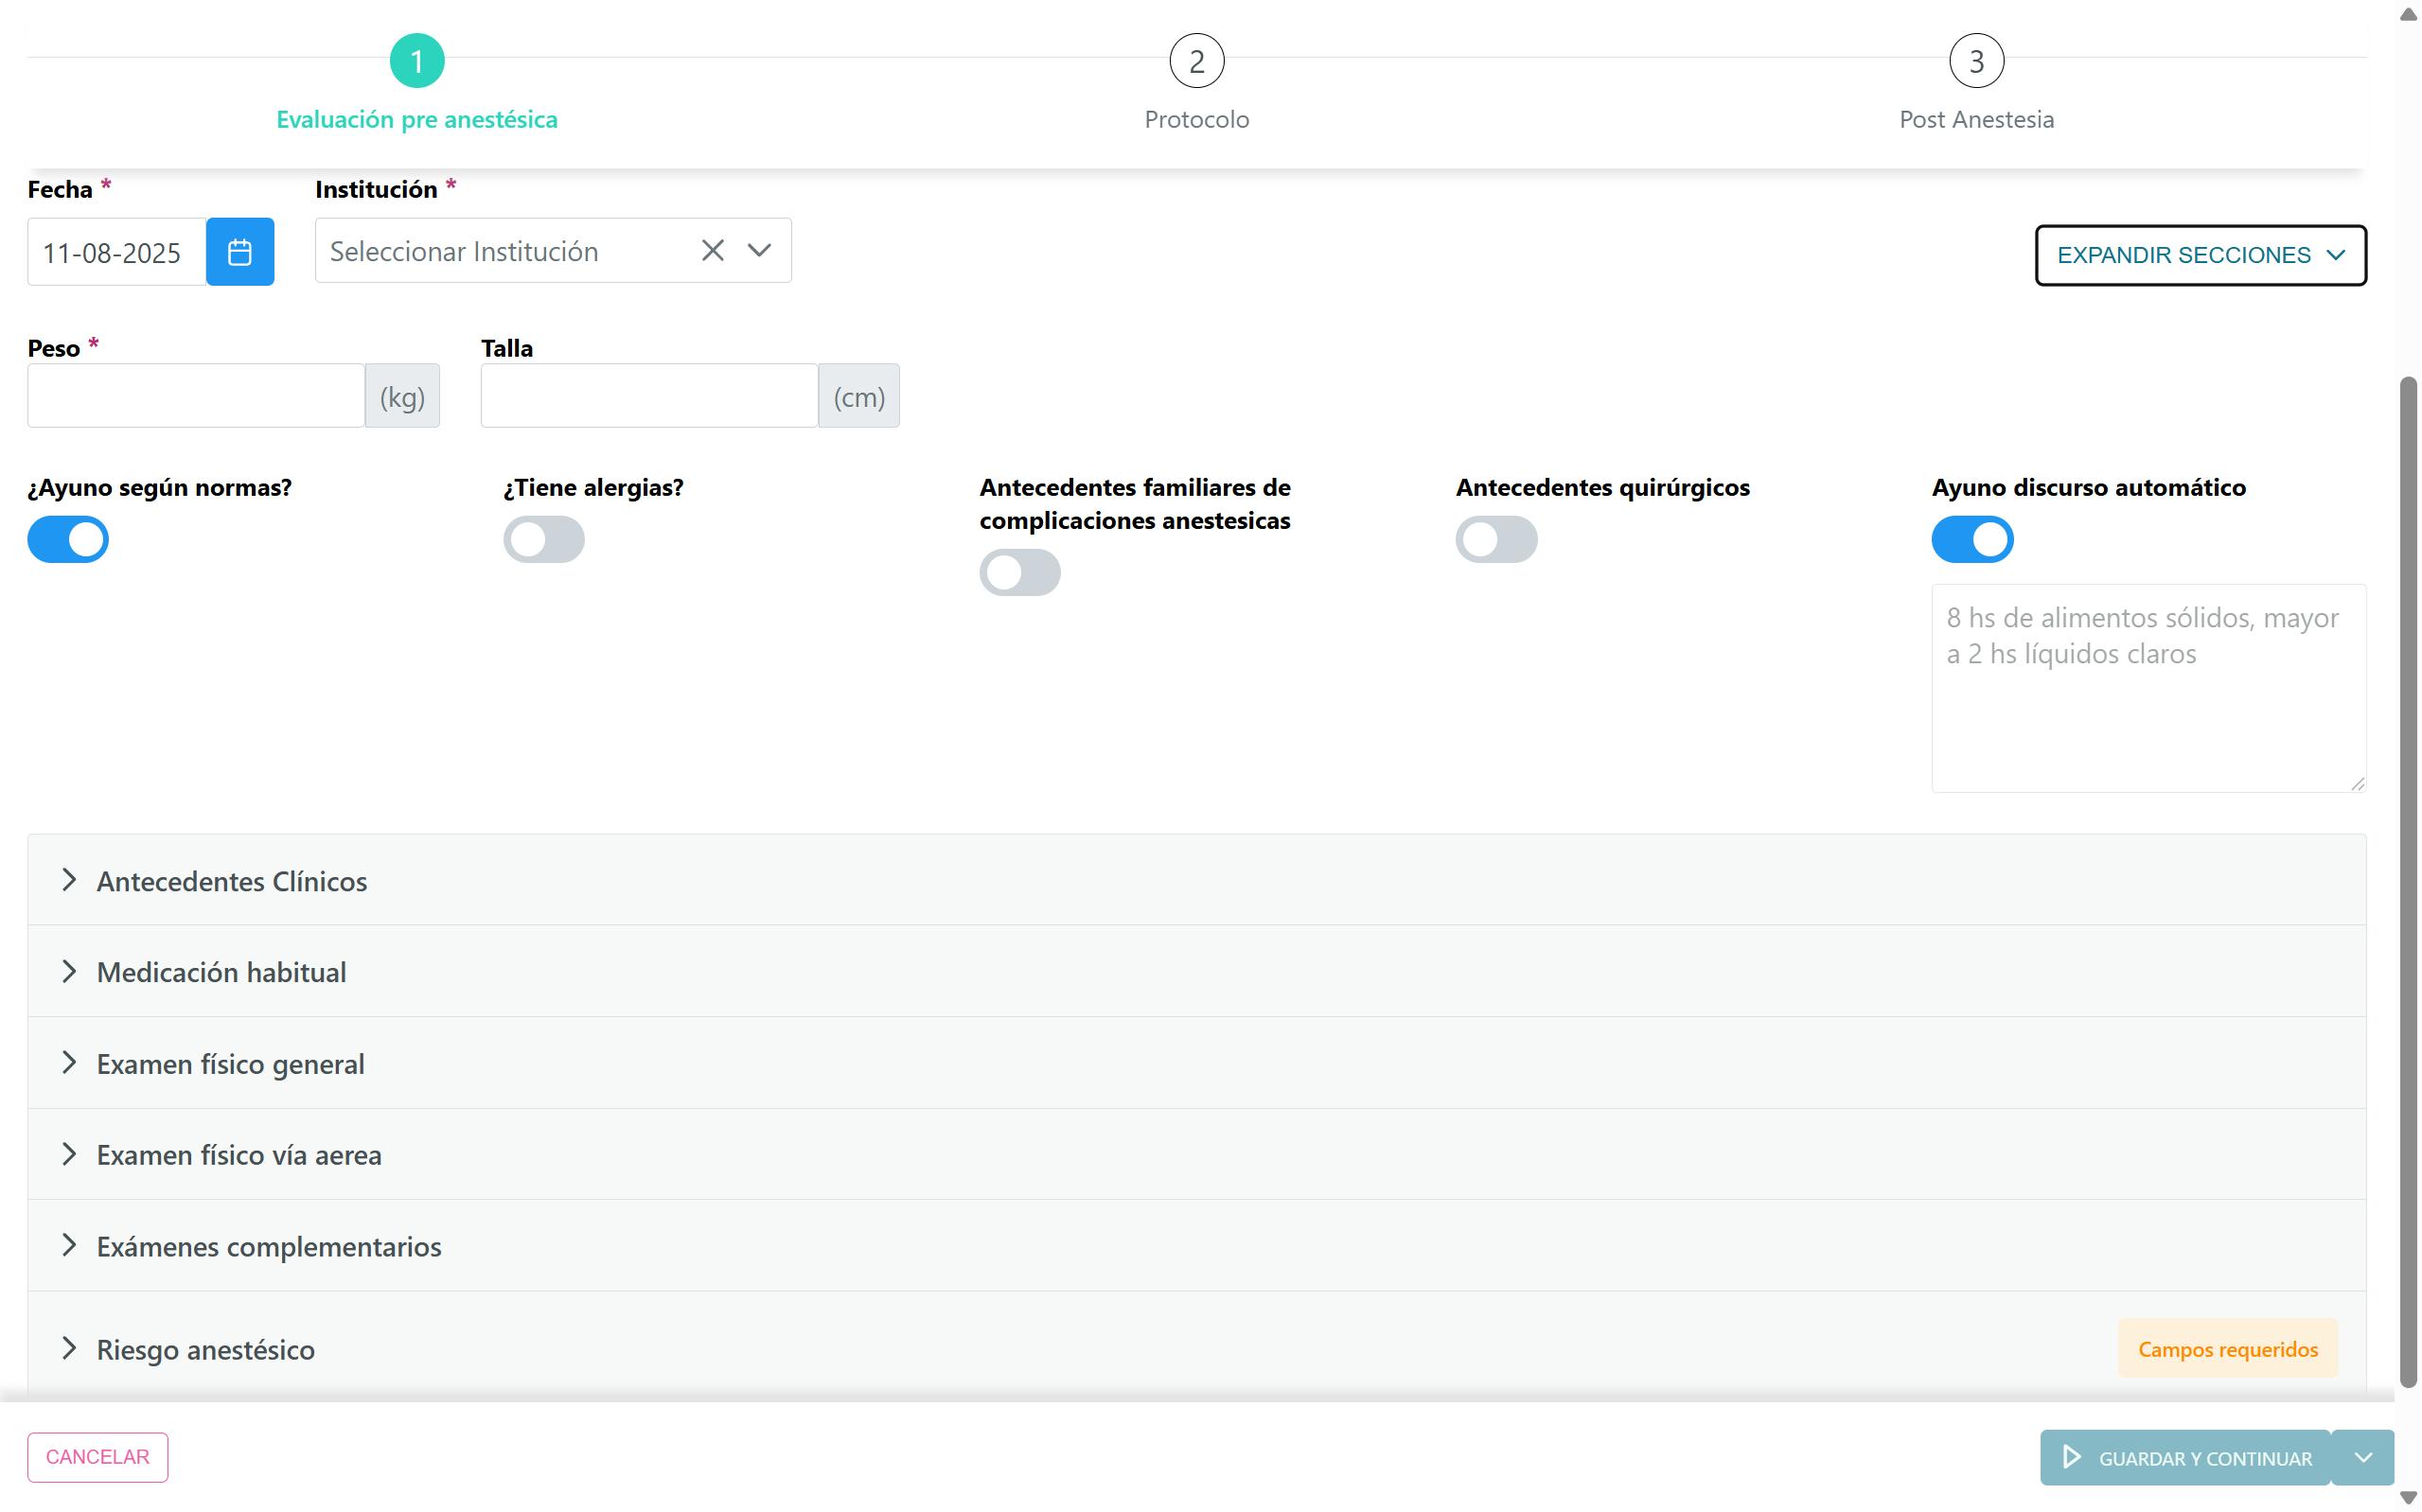Open the Expandir Secciones dropdown
Viewport: 2422px width, 1512px height.
(2200, 255)
